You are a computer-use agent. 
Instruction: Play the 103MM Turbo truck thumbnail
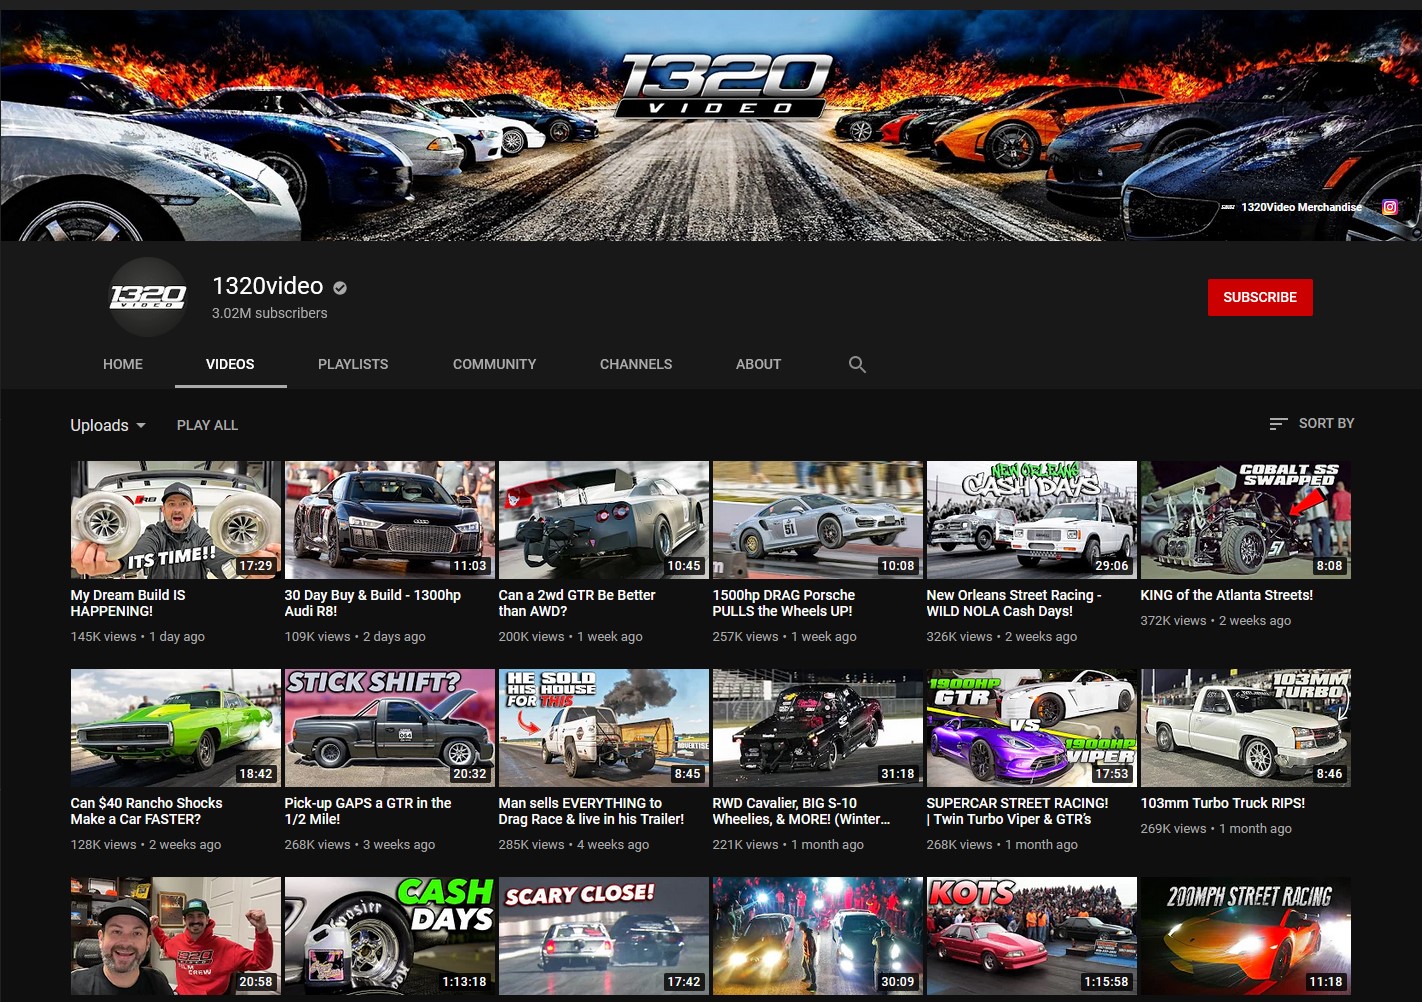point(1246,728)
